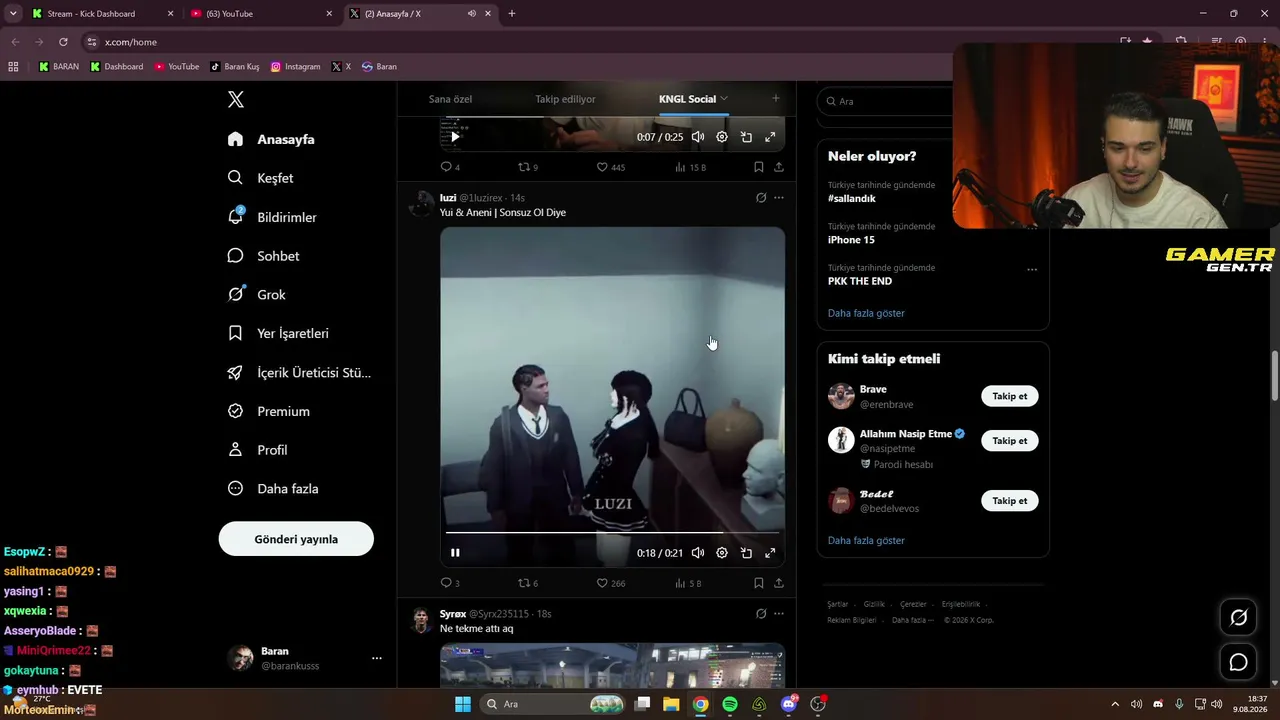Click Daha fazla göster under Neler oluyor

(866, 313)
